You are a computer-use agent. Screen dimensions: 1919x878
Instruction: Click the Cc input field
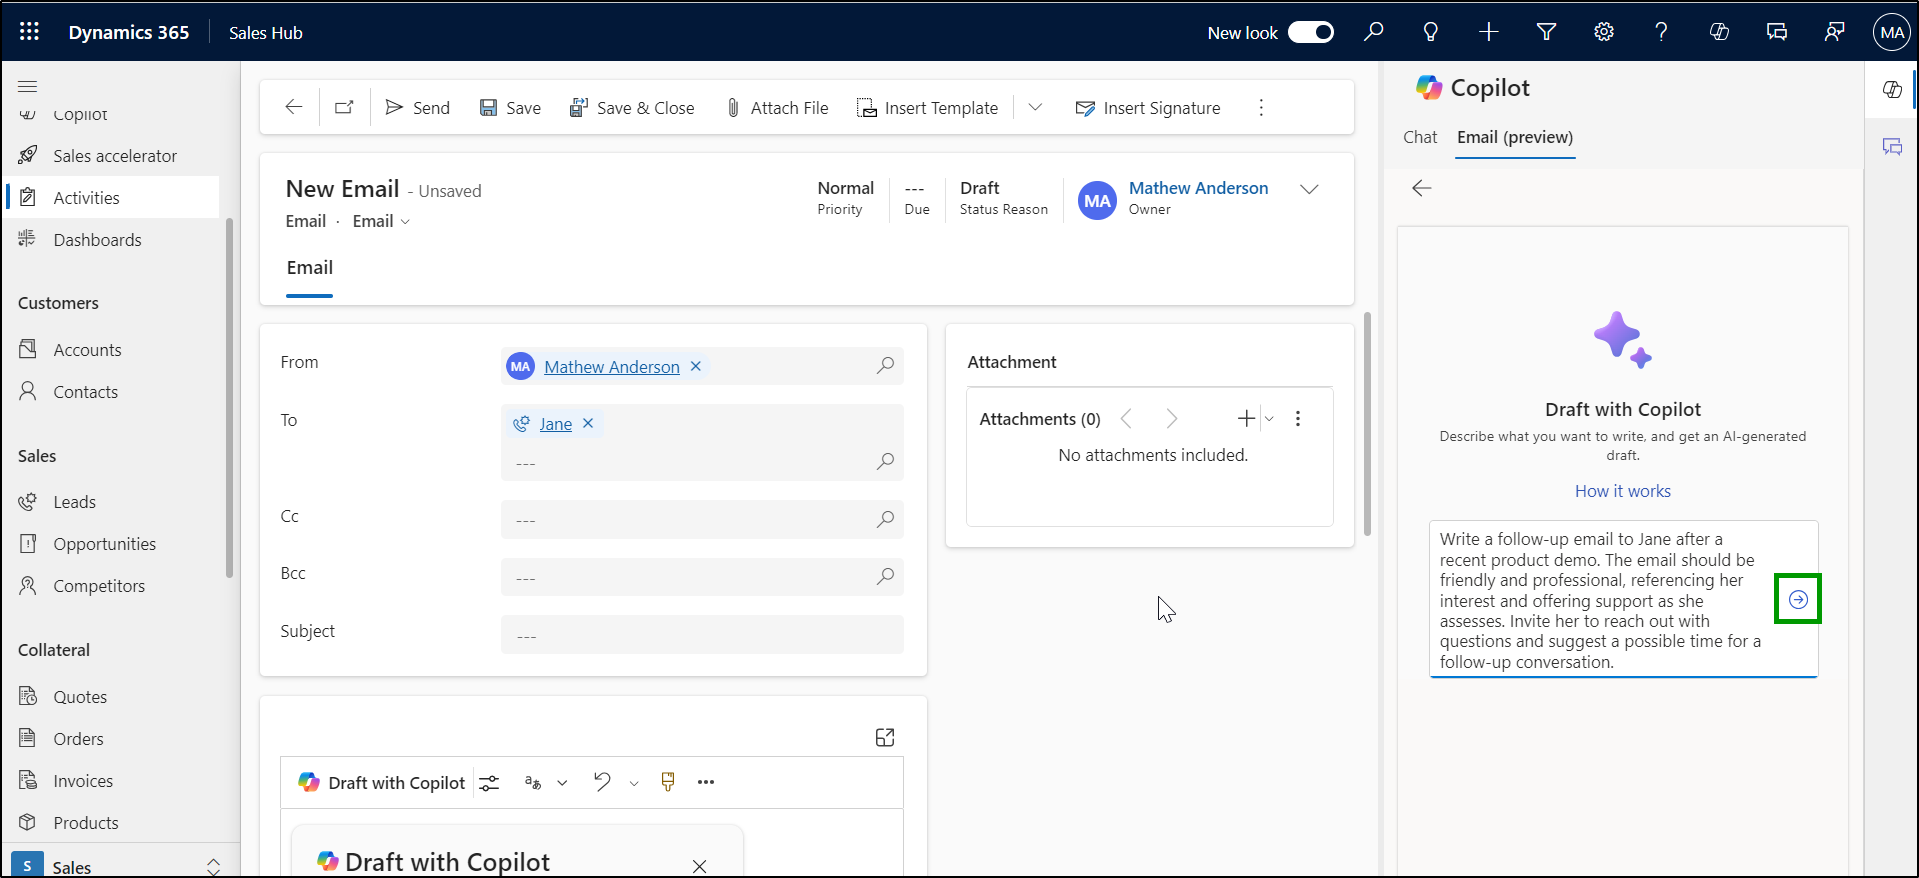702,519
